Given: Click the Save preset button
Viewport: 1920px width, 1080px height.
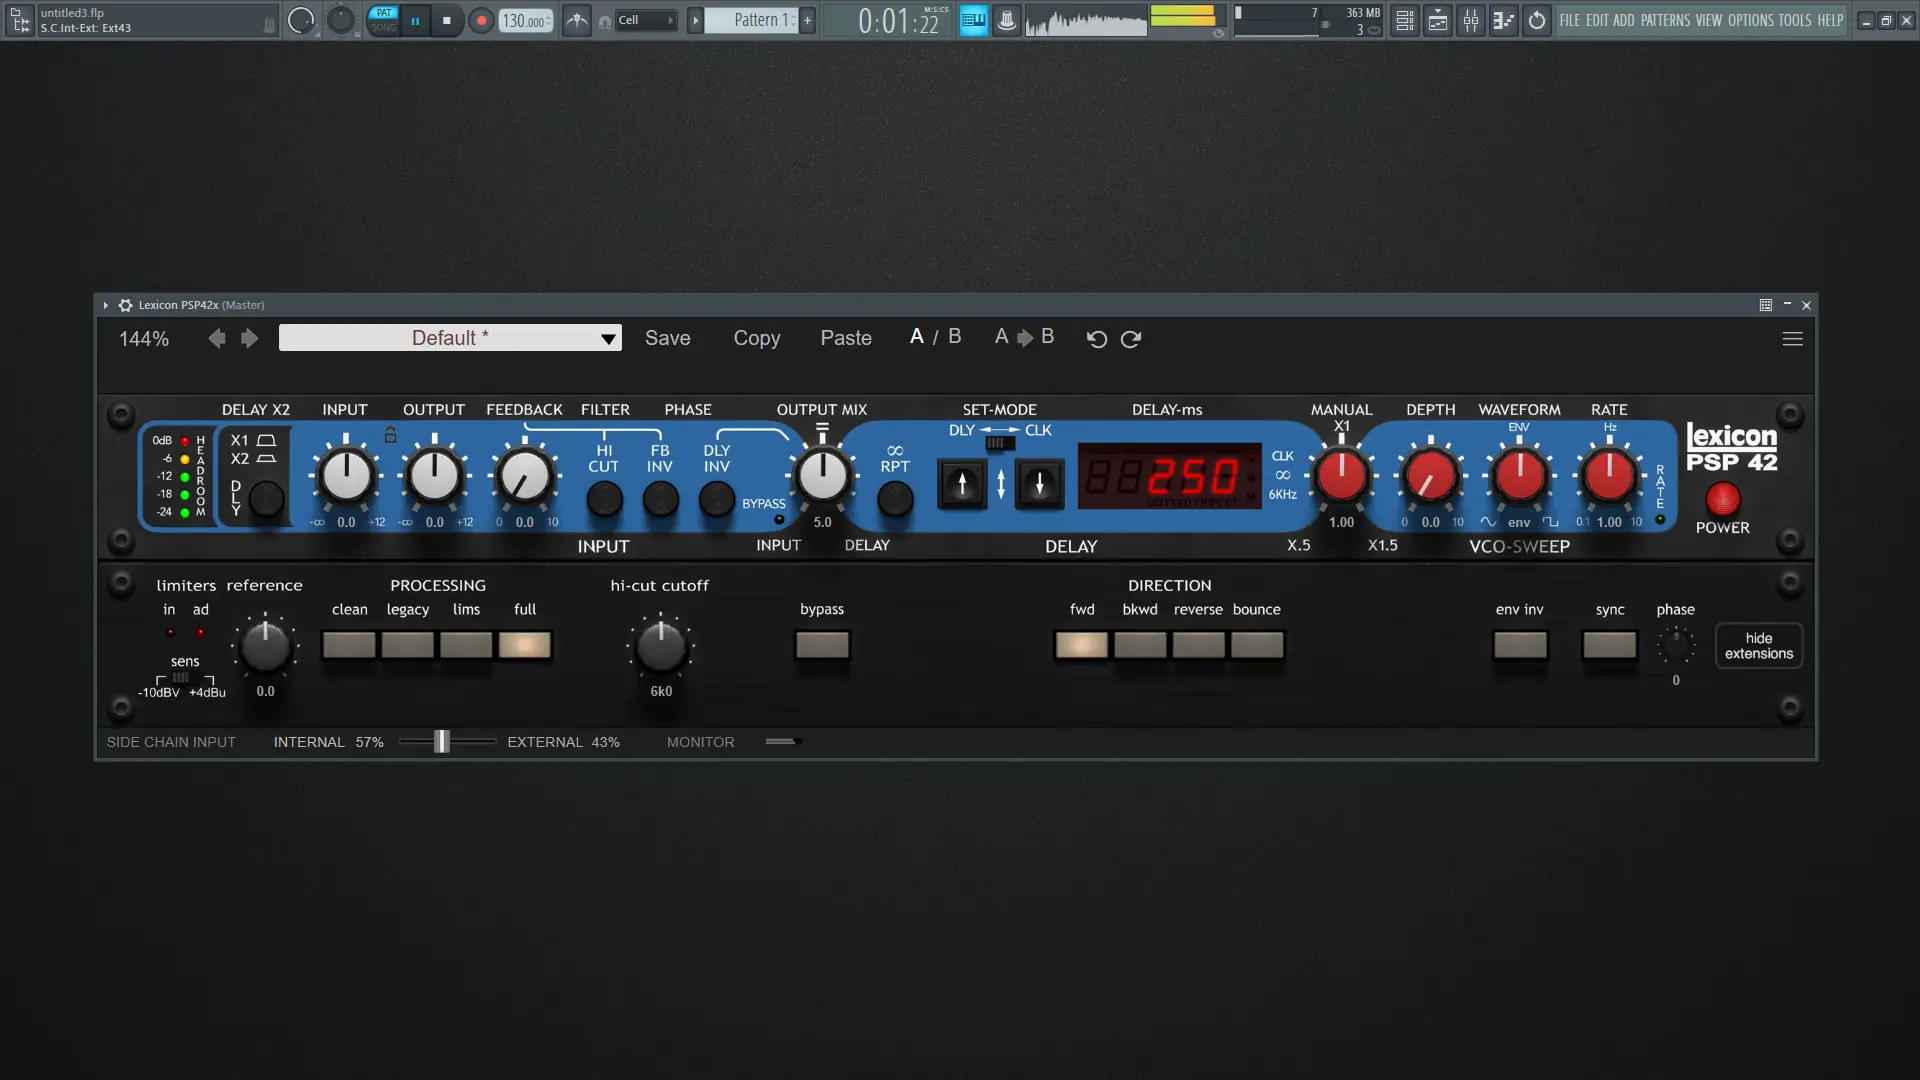Looking at the screenshot, I should [x=667, y=338].
